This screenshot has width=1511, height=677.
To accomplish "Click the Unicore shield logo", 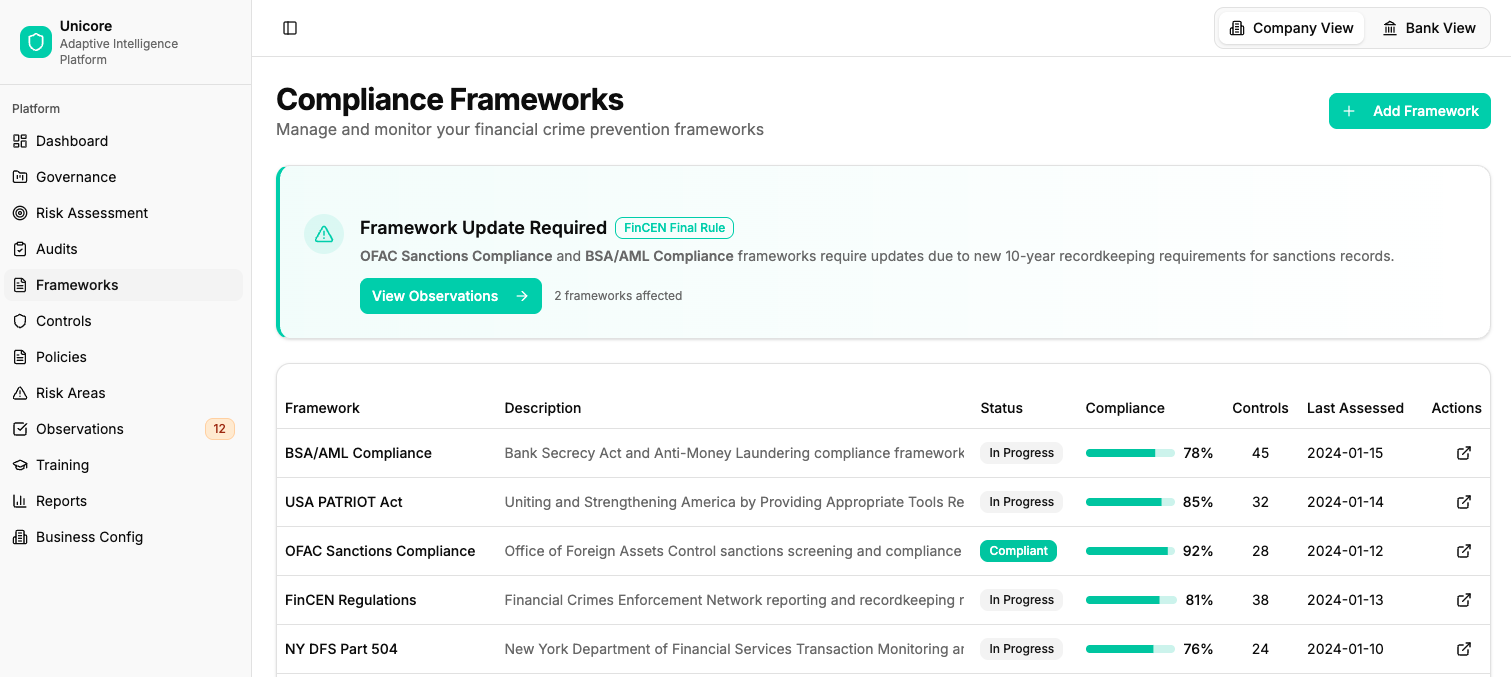I will (36, 42).
